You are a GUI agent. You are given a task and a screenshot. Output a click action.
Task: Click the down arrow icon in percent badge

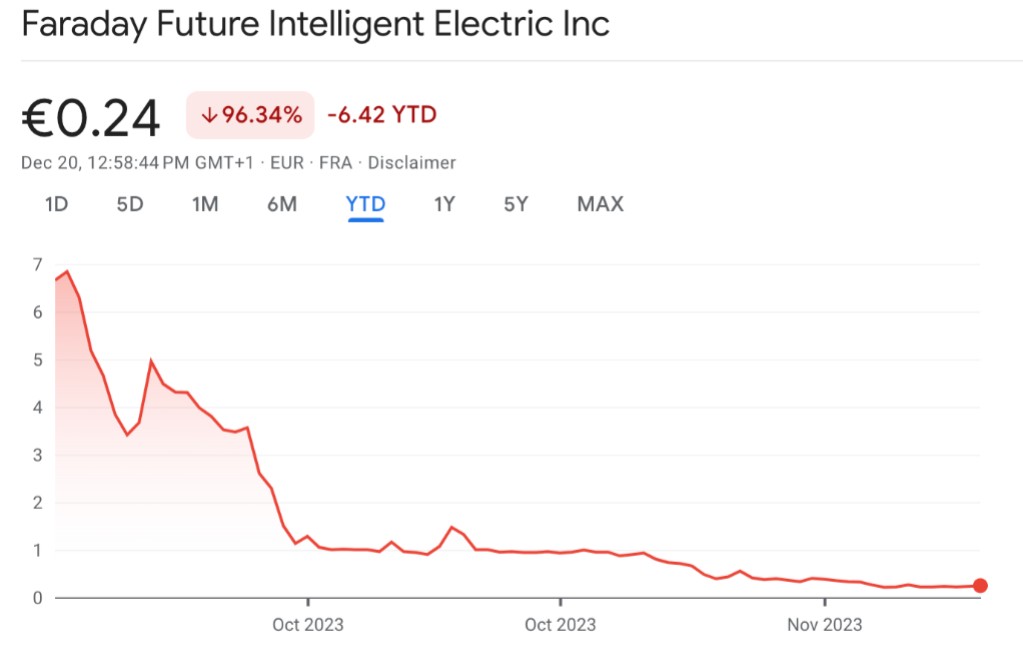click(209, 115)
